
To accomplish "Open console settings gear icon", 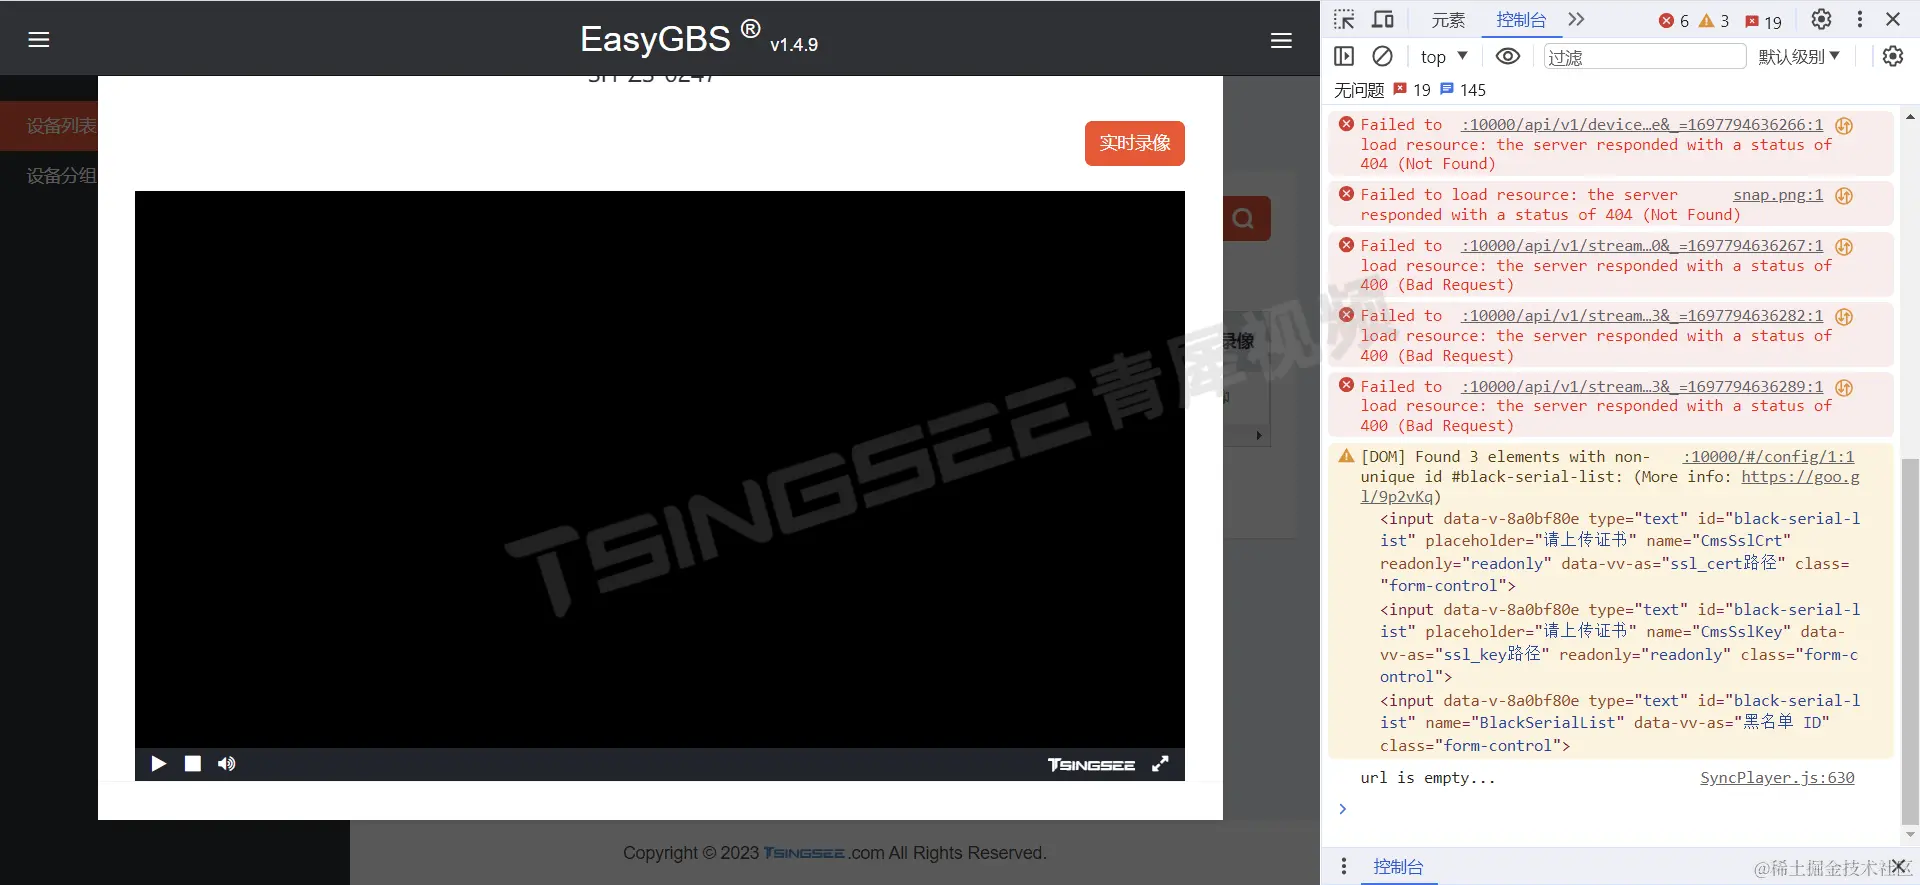I will tap(1893, 57).
